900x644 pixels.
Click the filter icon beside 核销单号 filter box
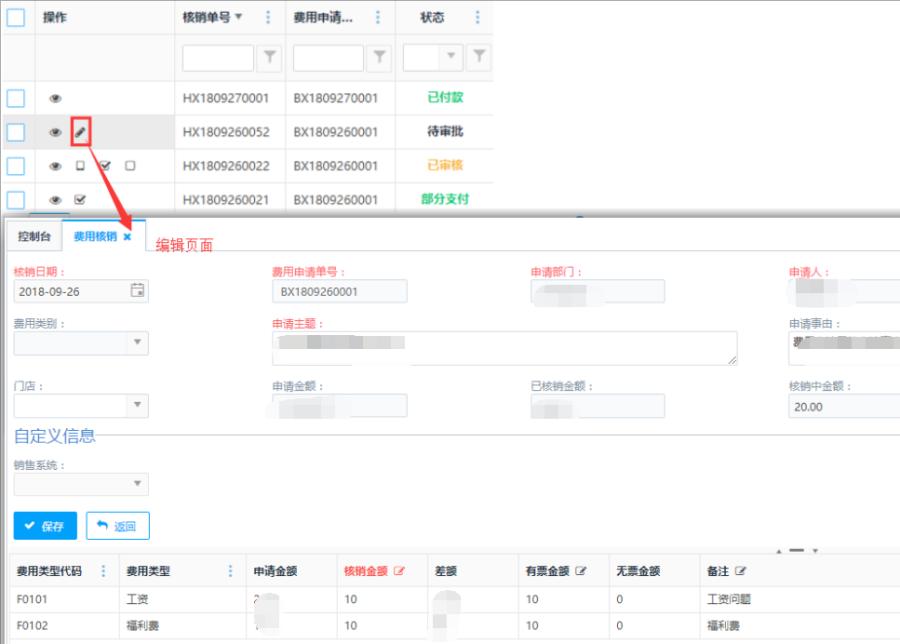point(269,58)
